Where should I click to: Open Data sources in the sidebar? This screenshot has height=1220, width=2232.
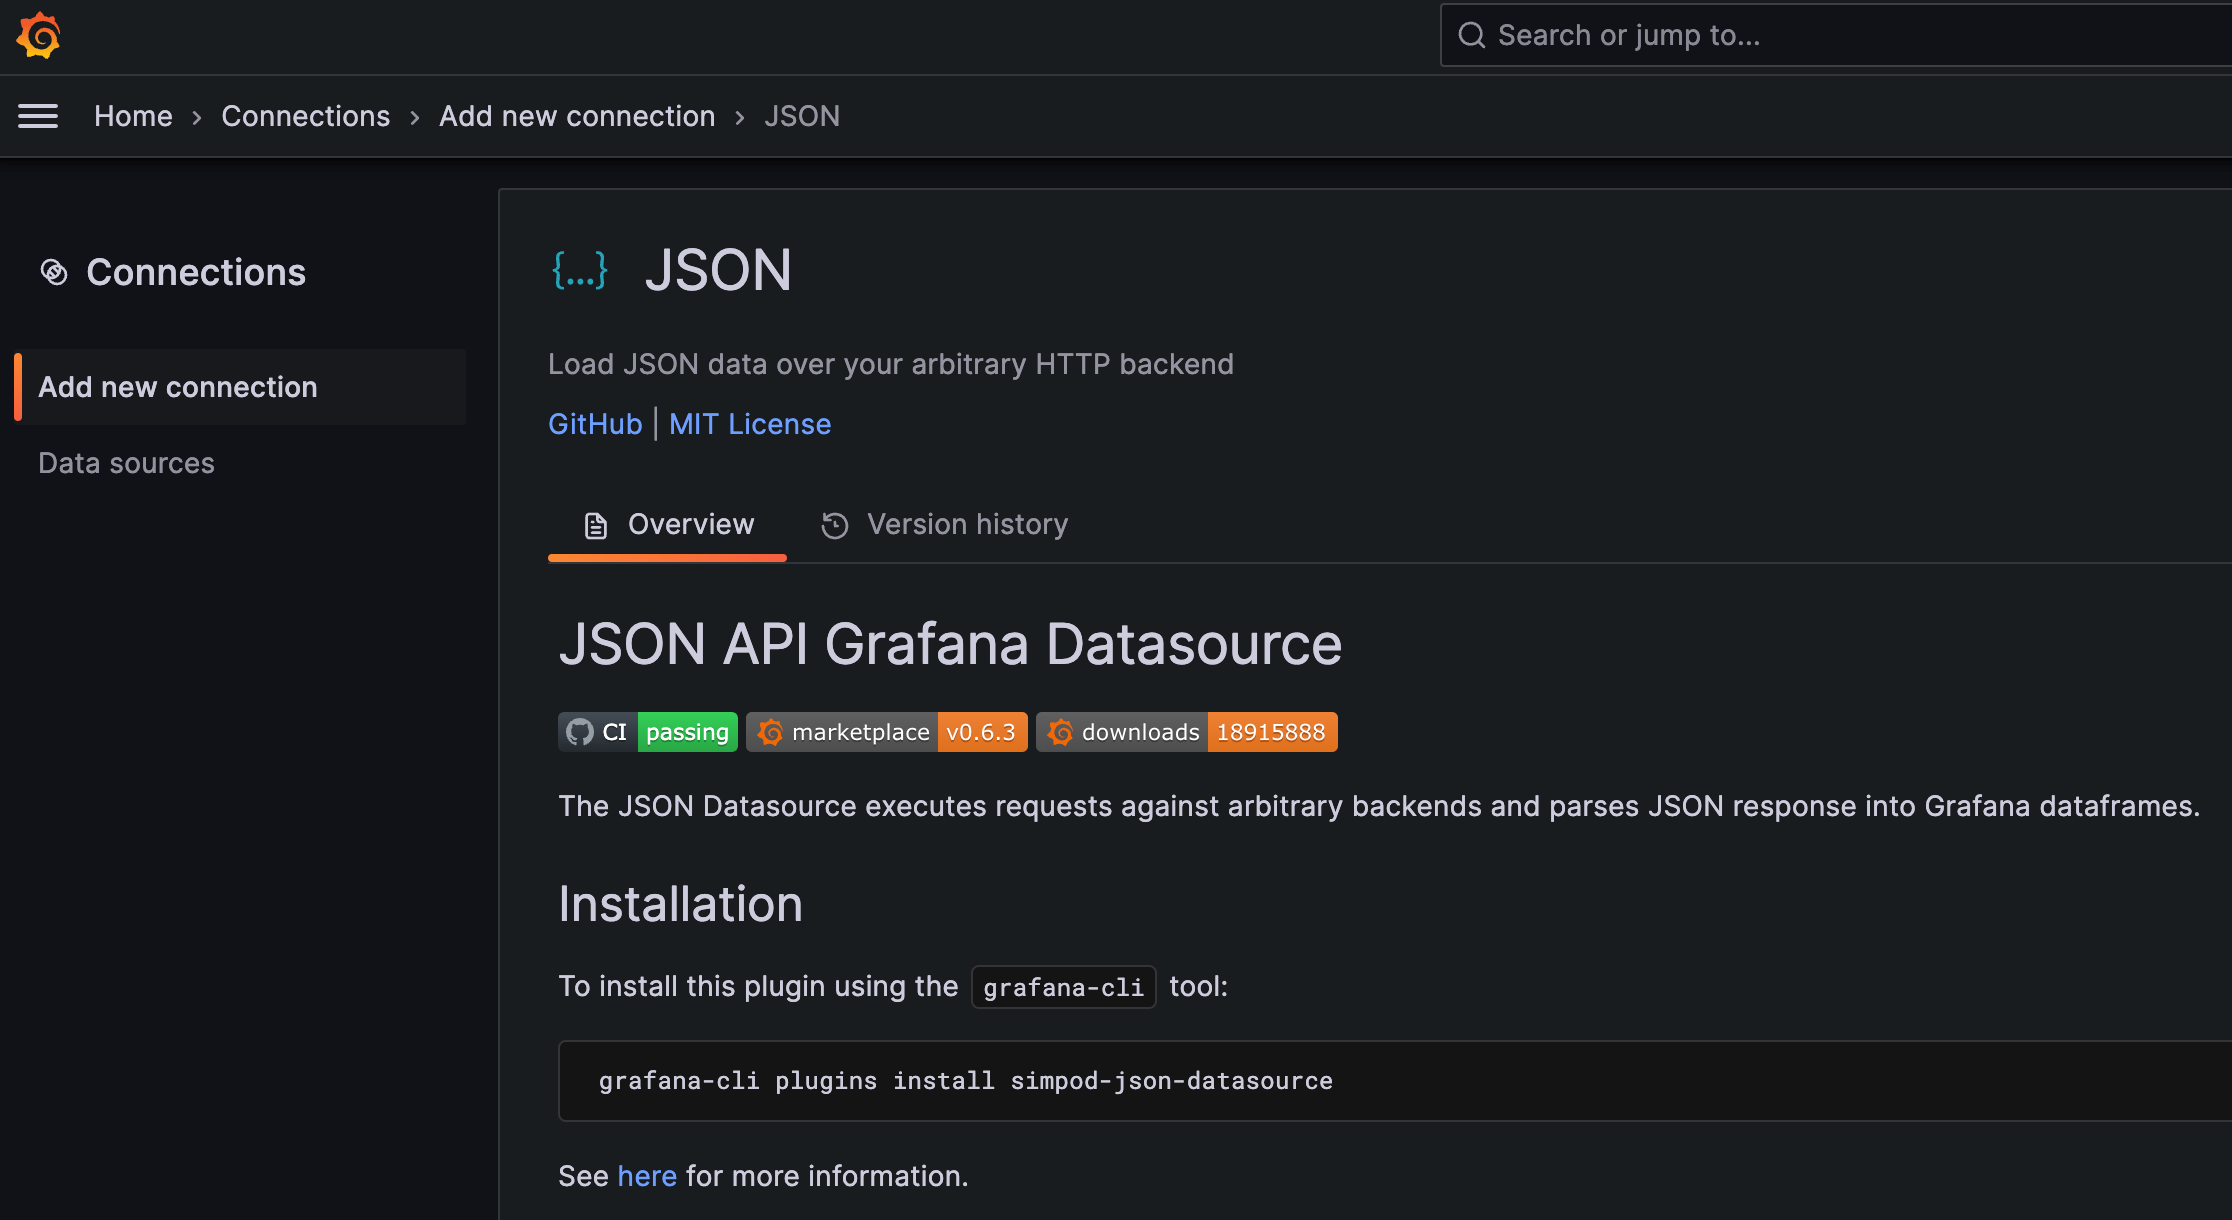pyautogui.click(x=126, y=463)
